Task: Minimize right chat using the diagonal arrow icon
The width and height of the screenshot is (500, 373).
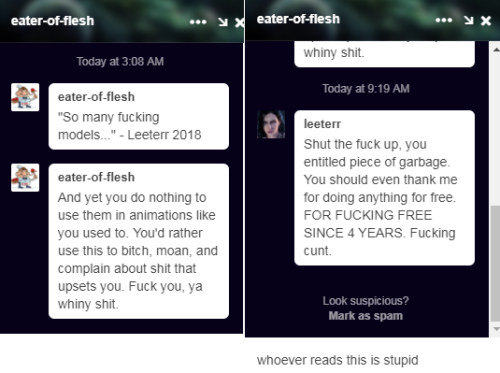Action: click(x=469, y=20)
